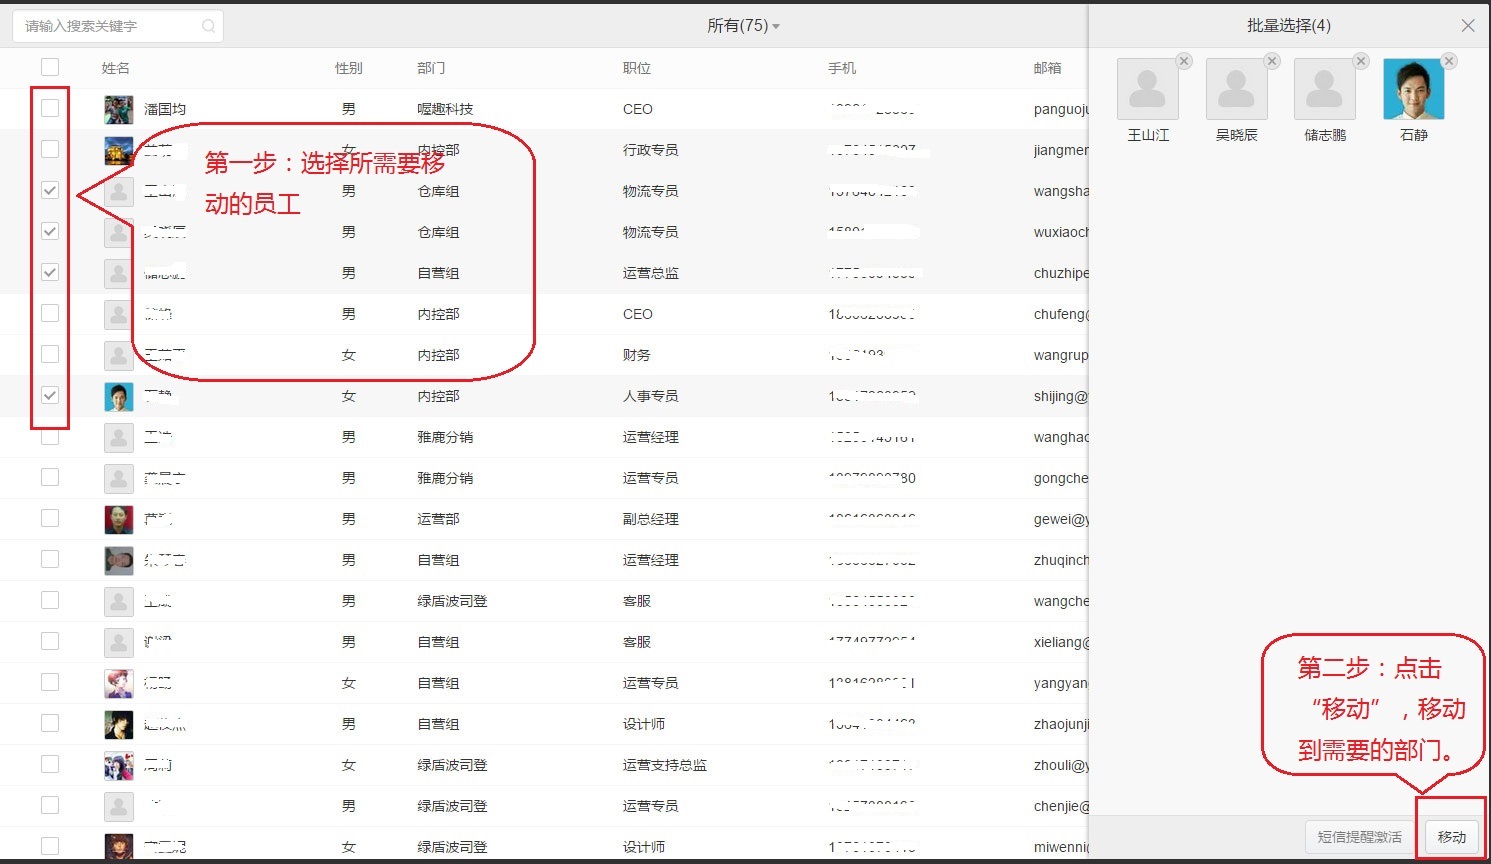
Task: Close the 批量选择 panel
Action: (x=1468, y=26)
